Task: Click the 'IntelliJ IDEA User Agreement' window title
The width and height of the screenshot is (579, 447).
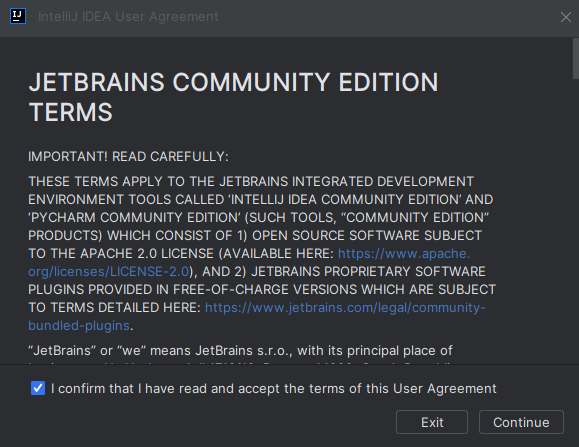Action: (x=128, y=17)
